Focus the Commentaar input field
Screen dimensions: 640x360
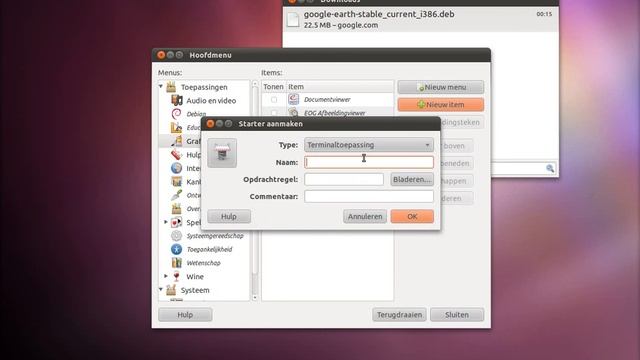click(x=369, y=196)
